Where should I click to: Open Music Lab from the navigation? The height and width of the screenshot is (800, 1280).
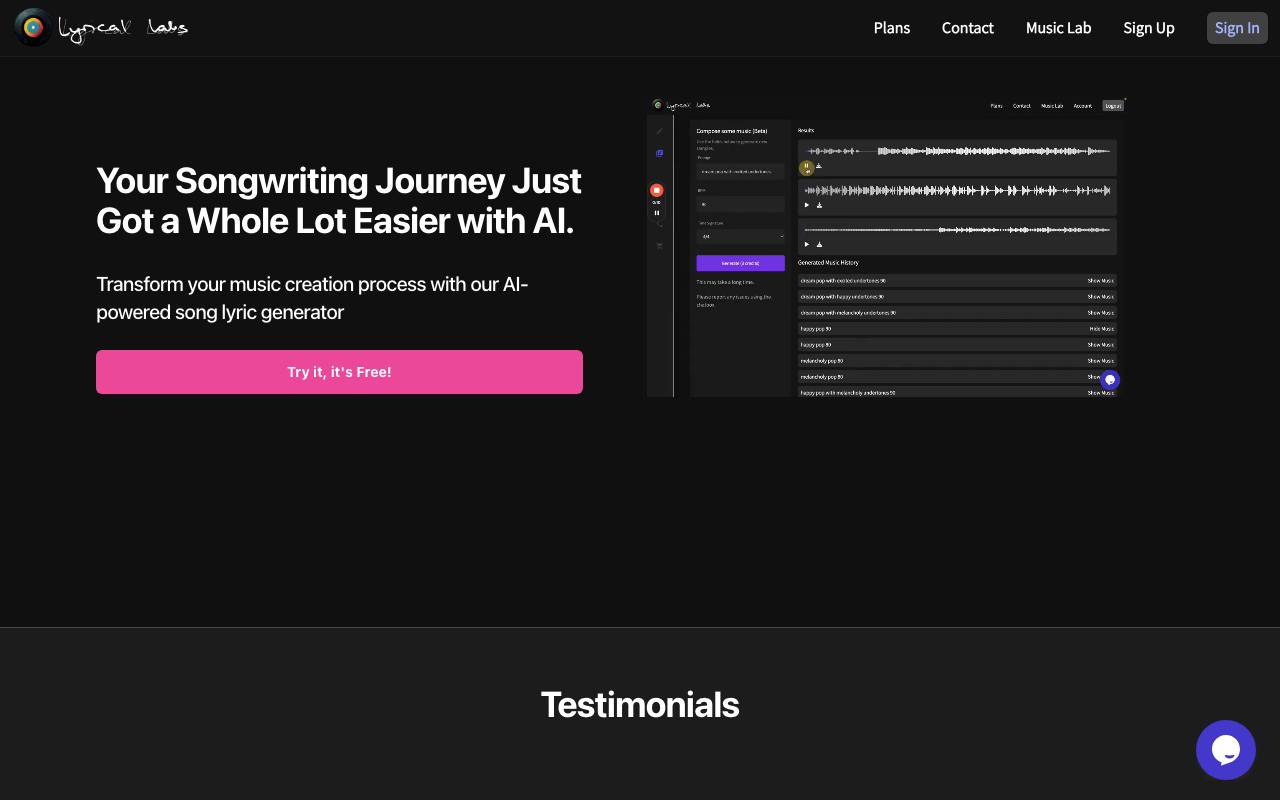click(1058, 28)
